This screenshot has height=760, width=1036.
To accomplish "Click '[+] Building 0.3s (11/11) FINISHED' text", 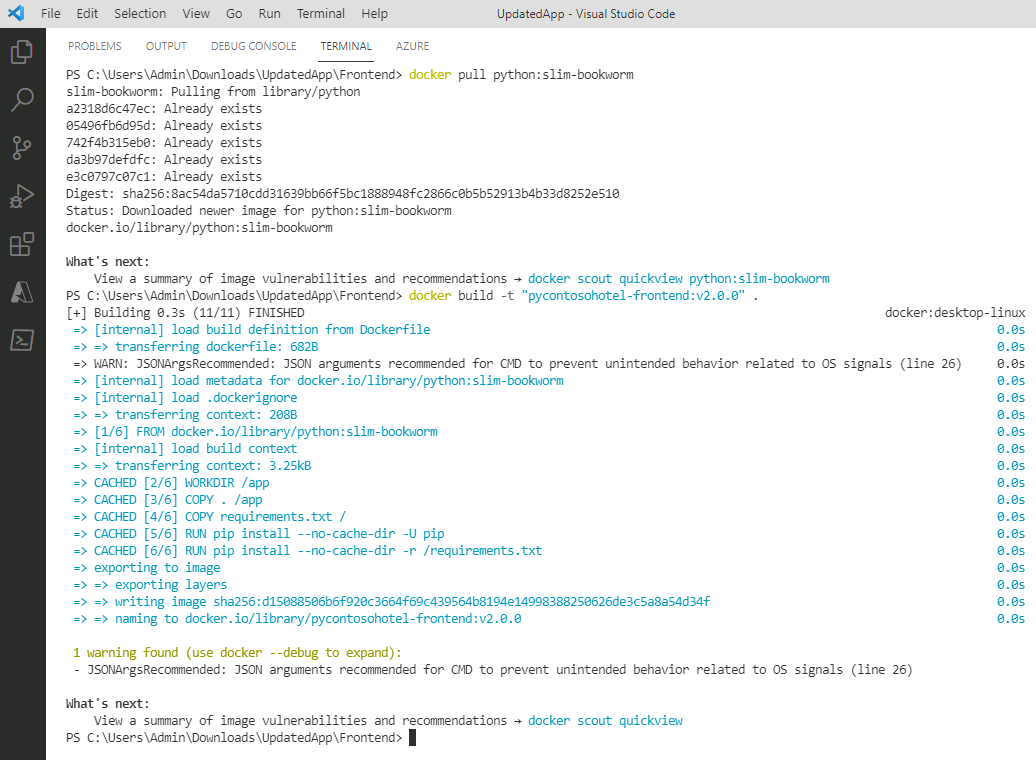I will point(185,313).
